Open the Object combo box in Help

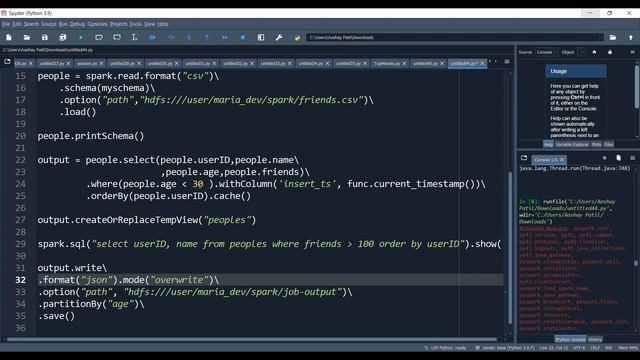click(583, 52)
